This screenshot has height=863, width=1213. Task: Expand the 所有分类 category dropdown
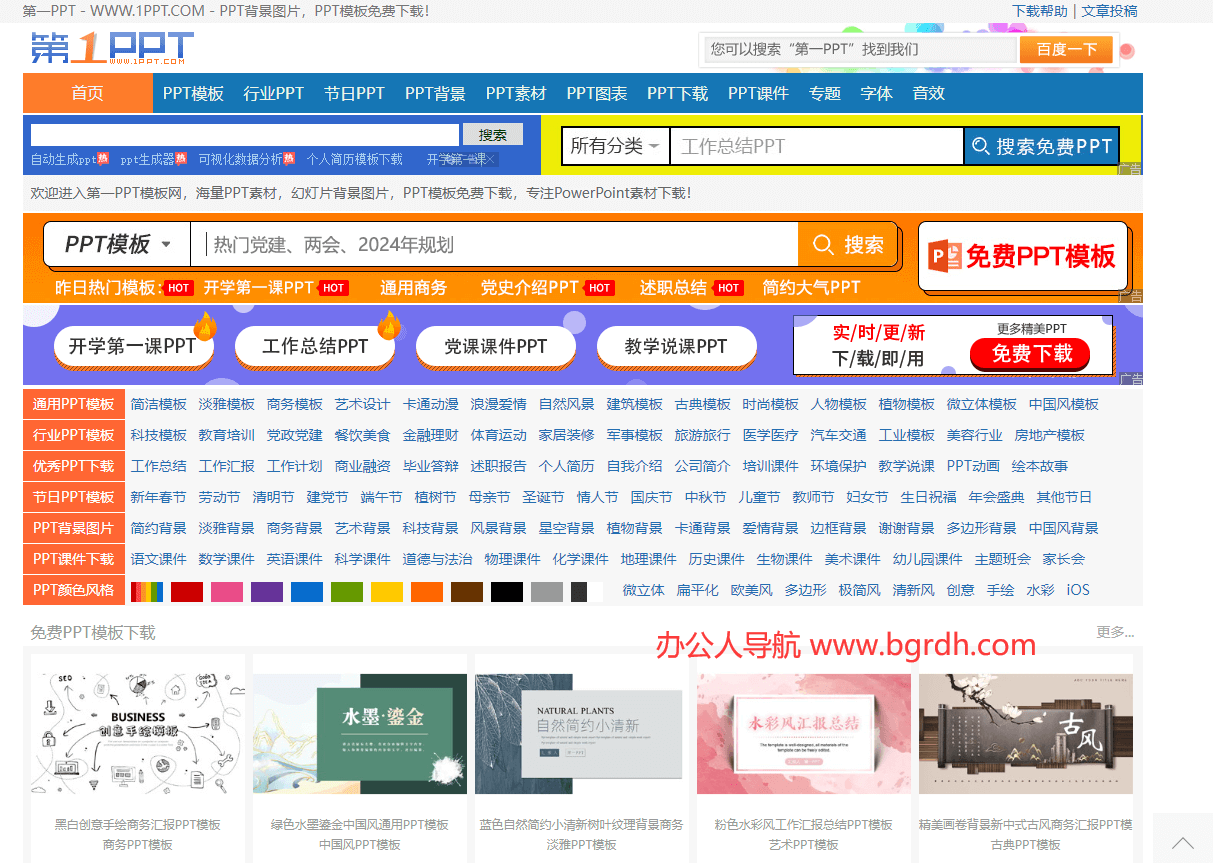614,146
